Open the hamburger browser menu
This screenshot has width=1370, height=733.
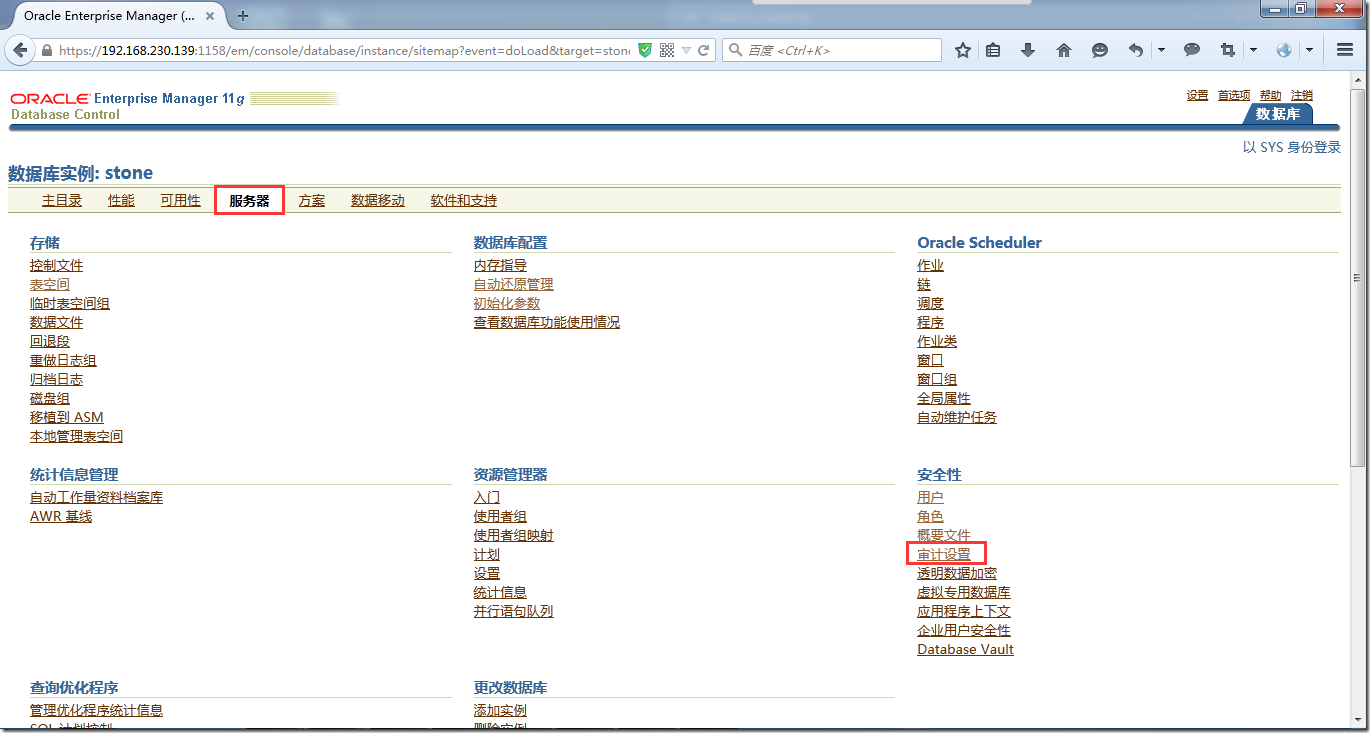[x=1345, y=50]
